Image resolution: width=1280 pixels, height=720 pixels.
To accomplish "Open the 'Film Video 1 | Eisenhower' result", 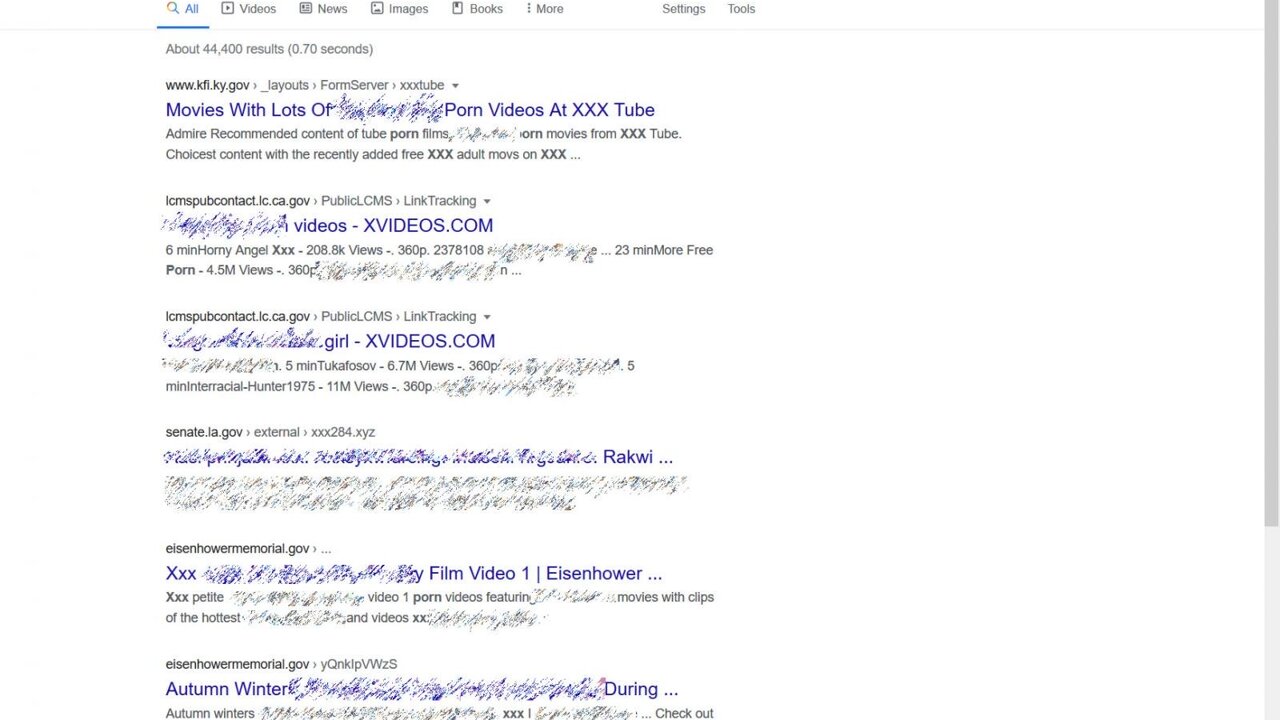I will click(x=414, y=573).
